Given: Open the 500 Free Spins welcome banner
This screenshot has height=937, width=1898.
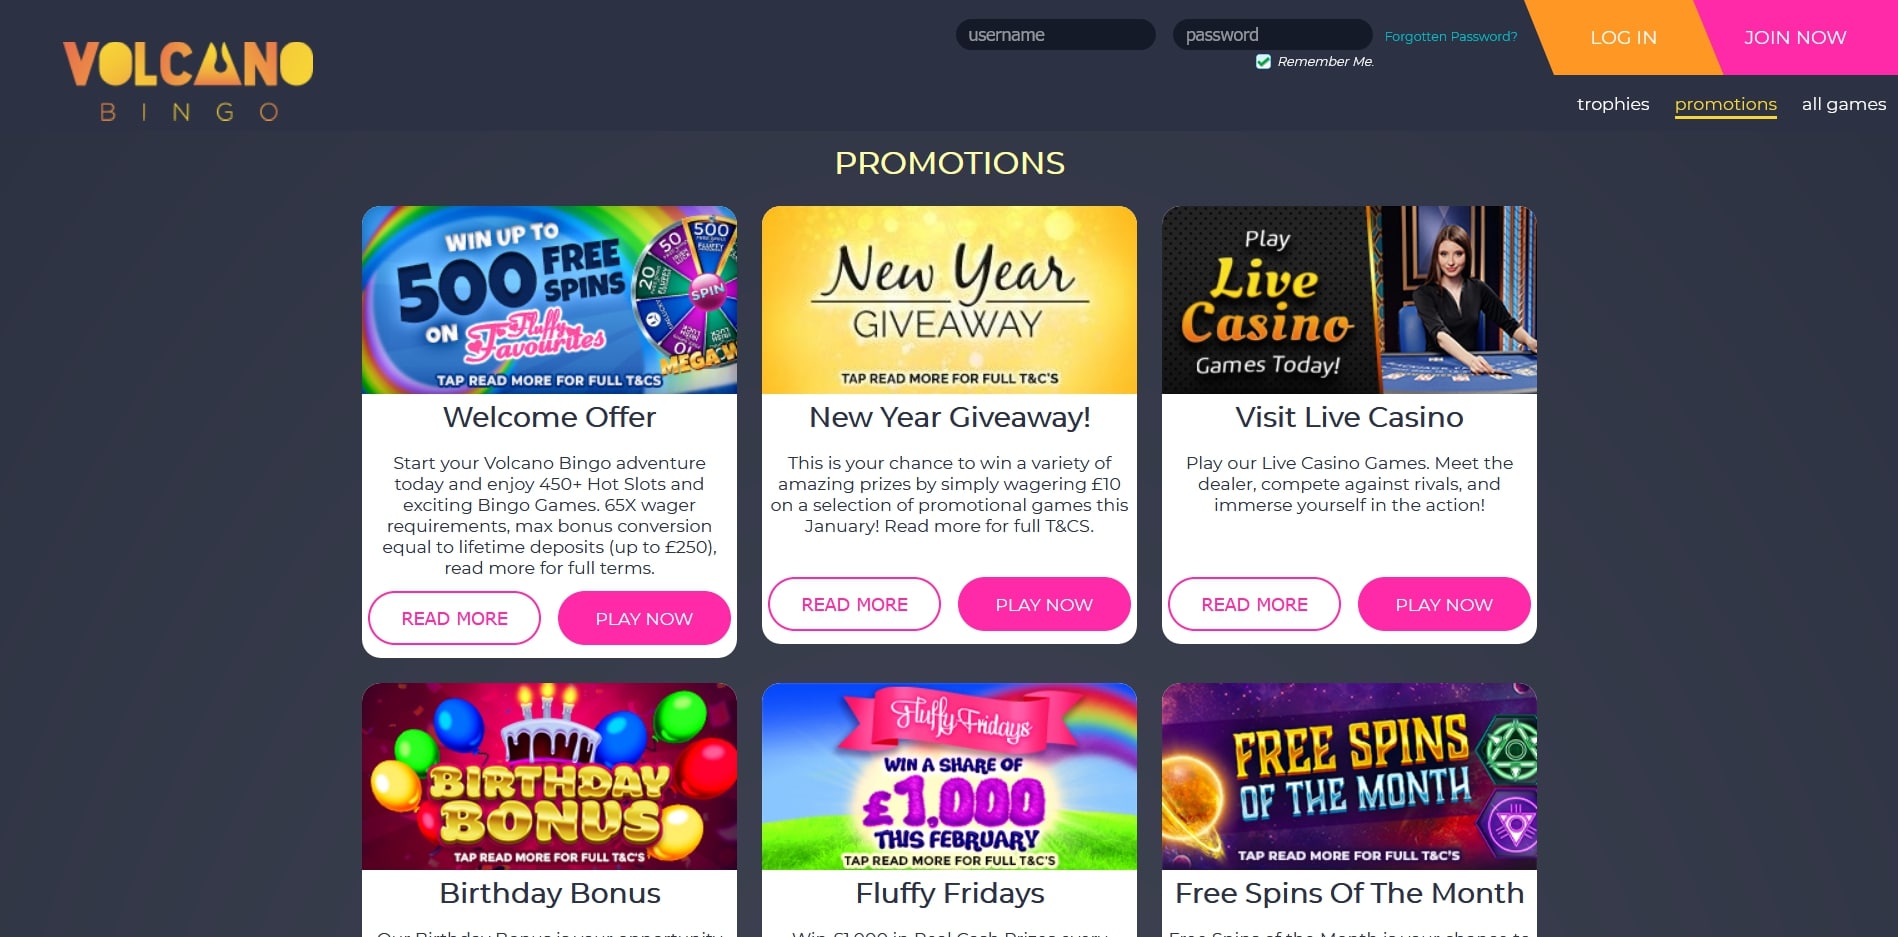Looking at the screenshot, I should [x=549, y=300].
